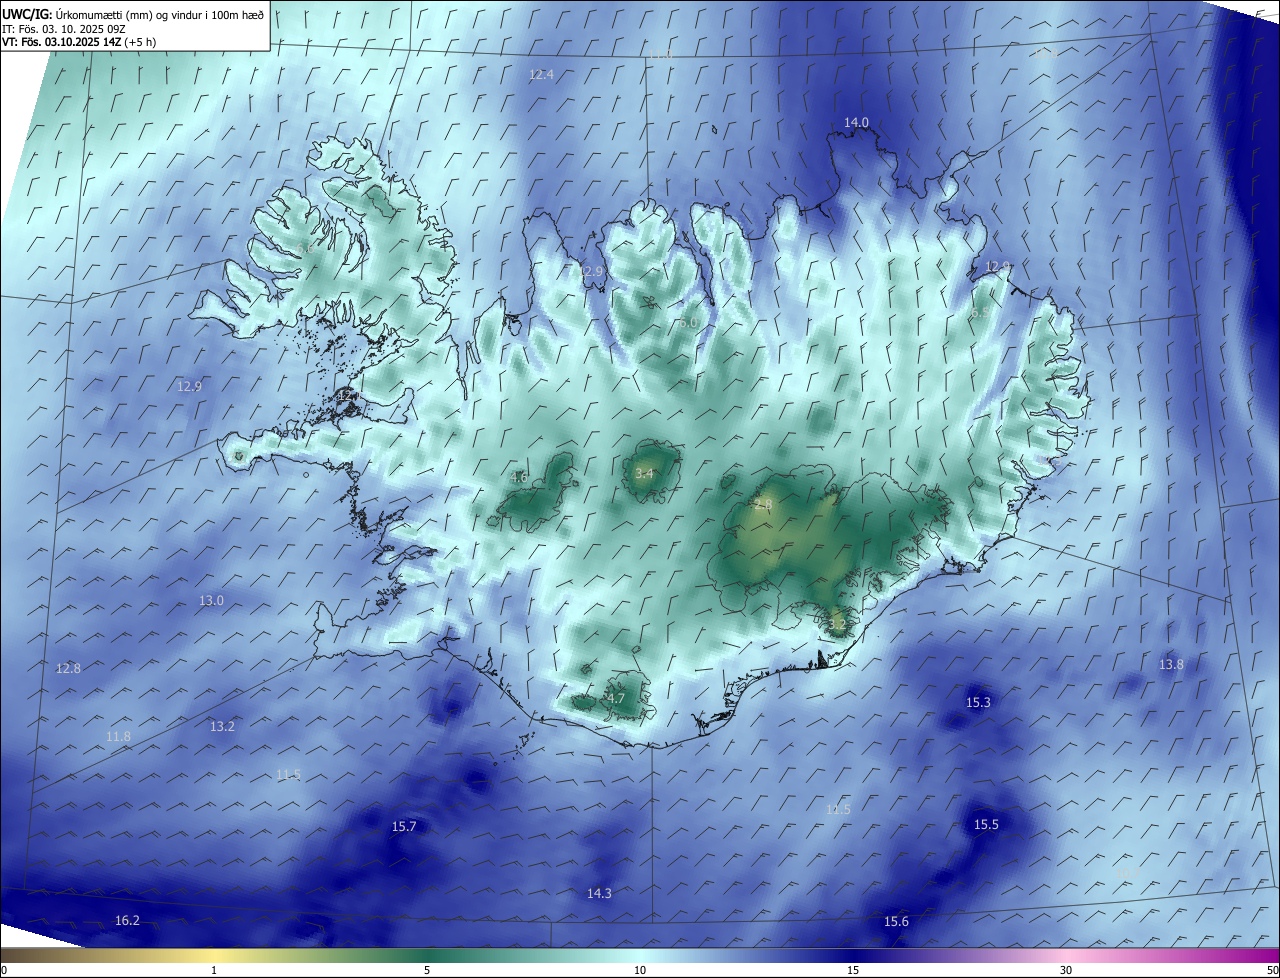This screenshot has width=1280, height=978.
Task: Click the 13.2 value label
Action: (x=222, y=727)
